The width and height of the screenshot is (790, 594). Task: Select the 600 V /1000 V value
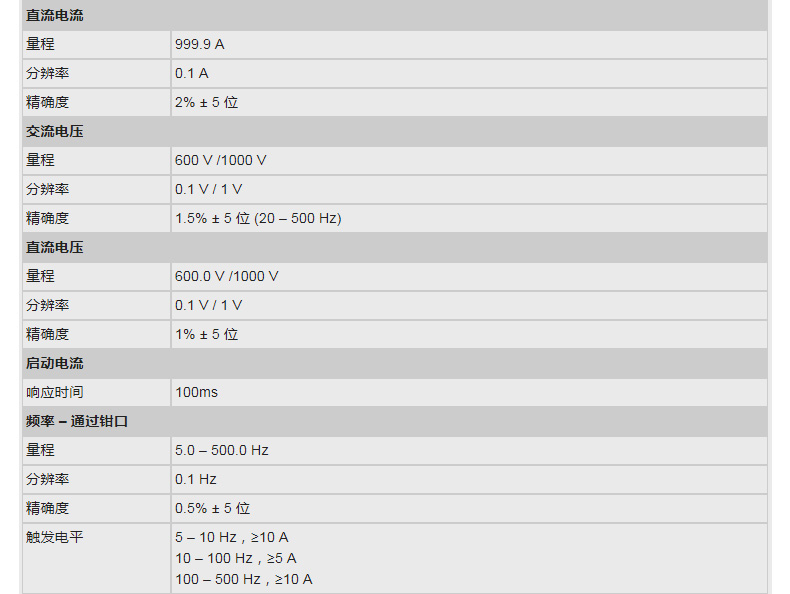tap(221, 160)
